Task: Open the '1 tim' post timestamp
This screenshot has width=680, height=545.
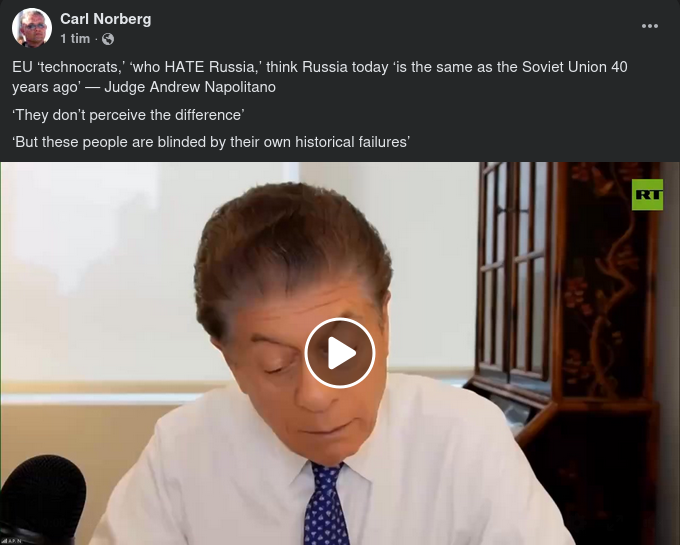Action: 75,39
